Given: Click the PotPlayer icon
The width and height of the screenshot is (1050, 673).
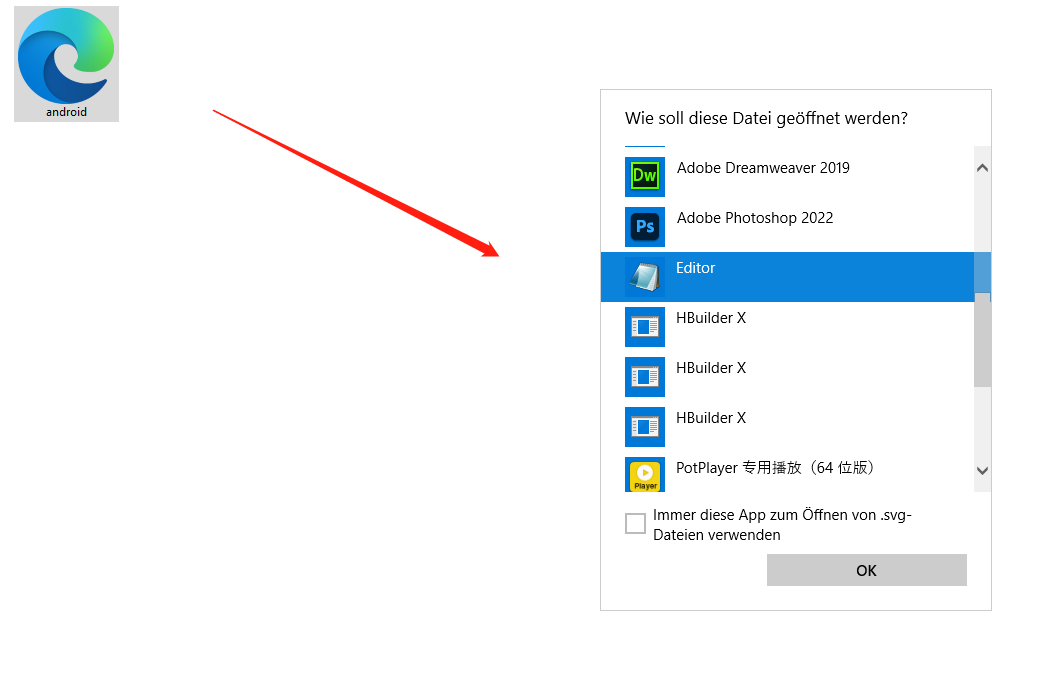Looking at the screenshot, I should click(x=645, y=474).
